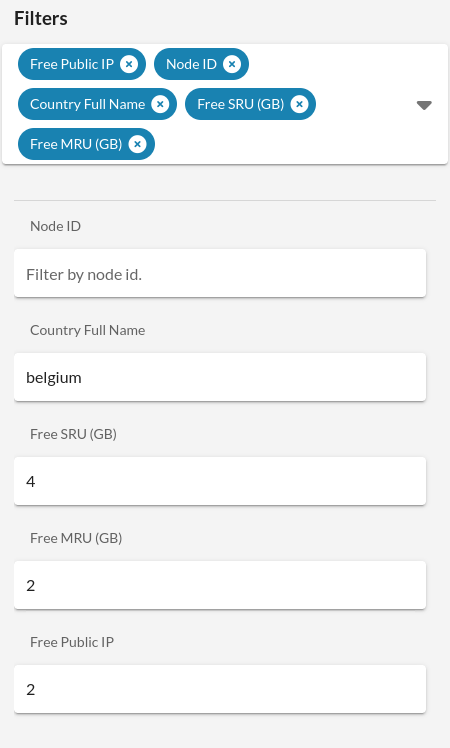
Task: Select the Node ID chip label
Action: point(191,64)
